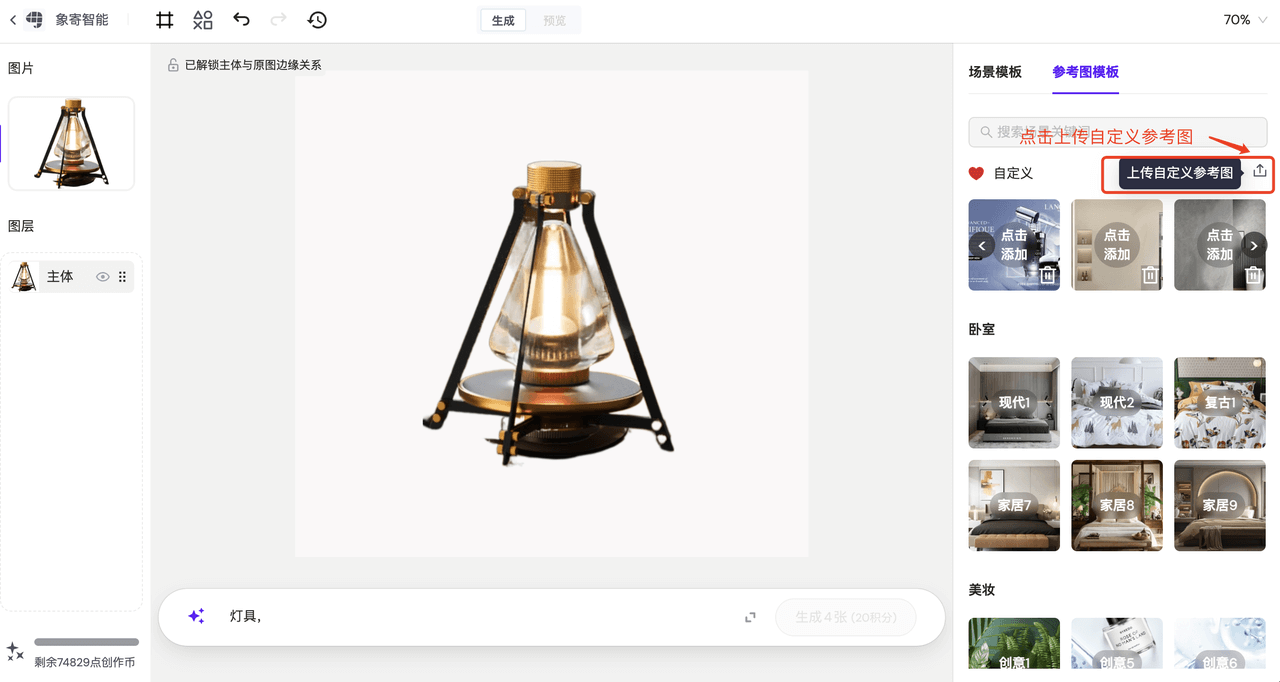Delete the second custom reference image

click(x=1150, y=275)
